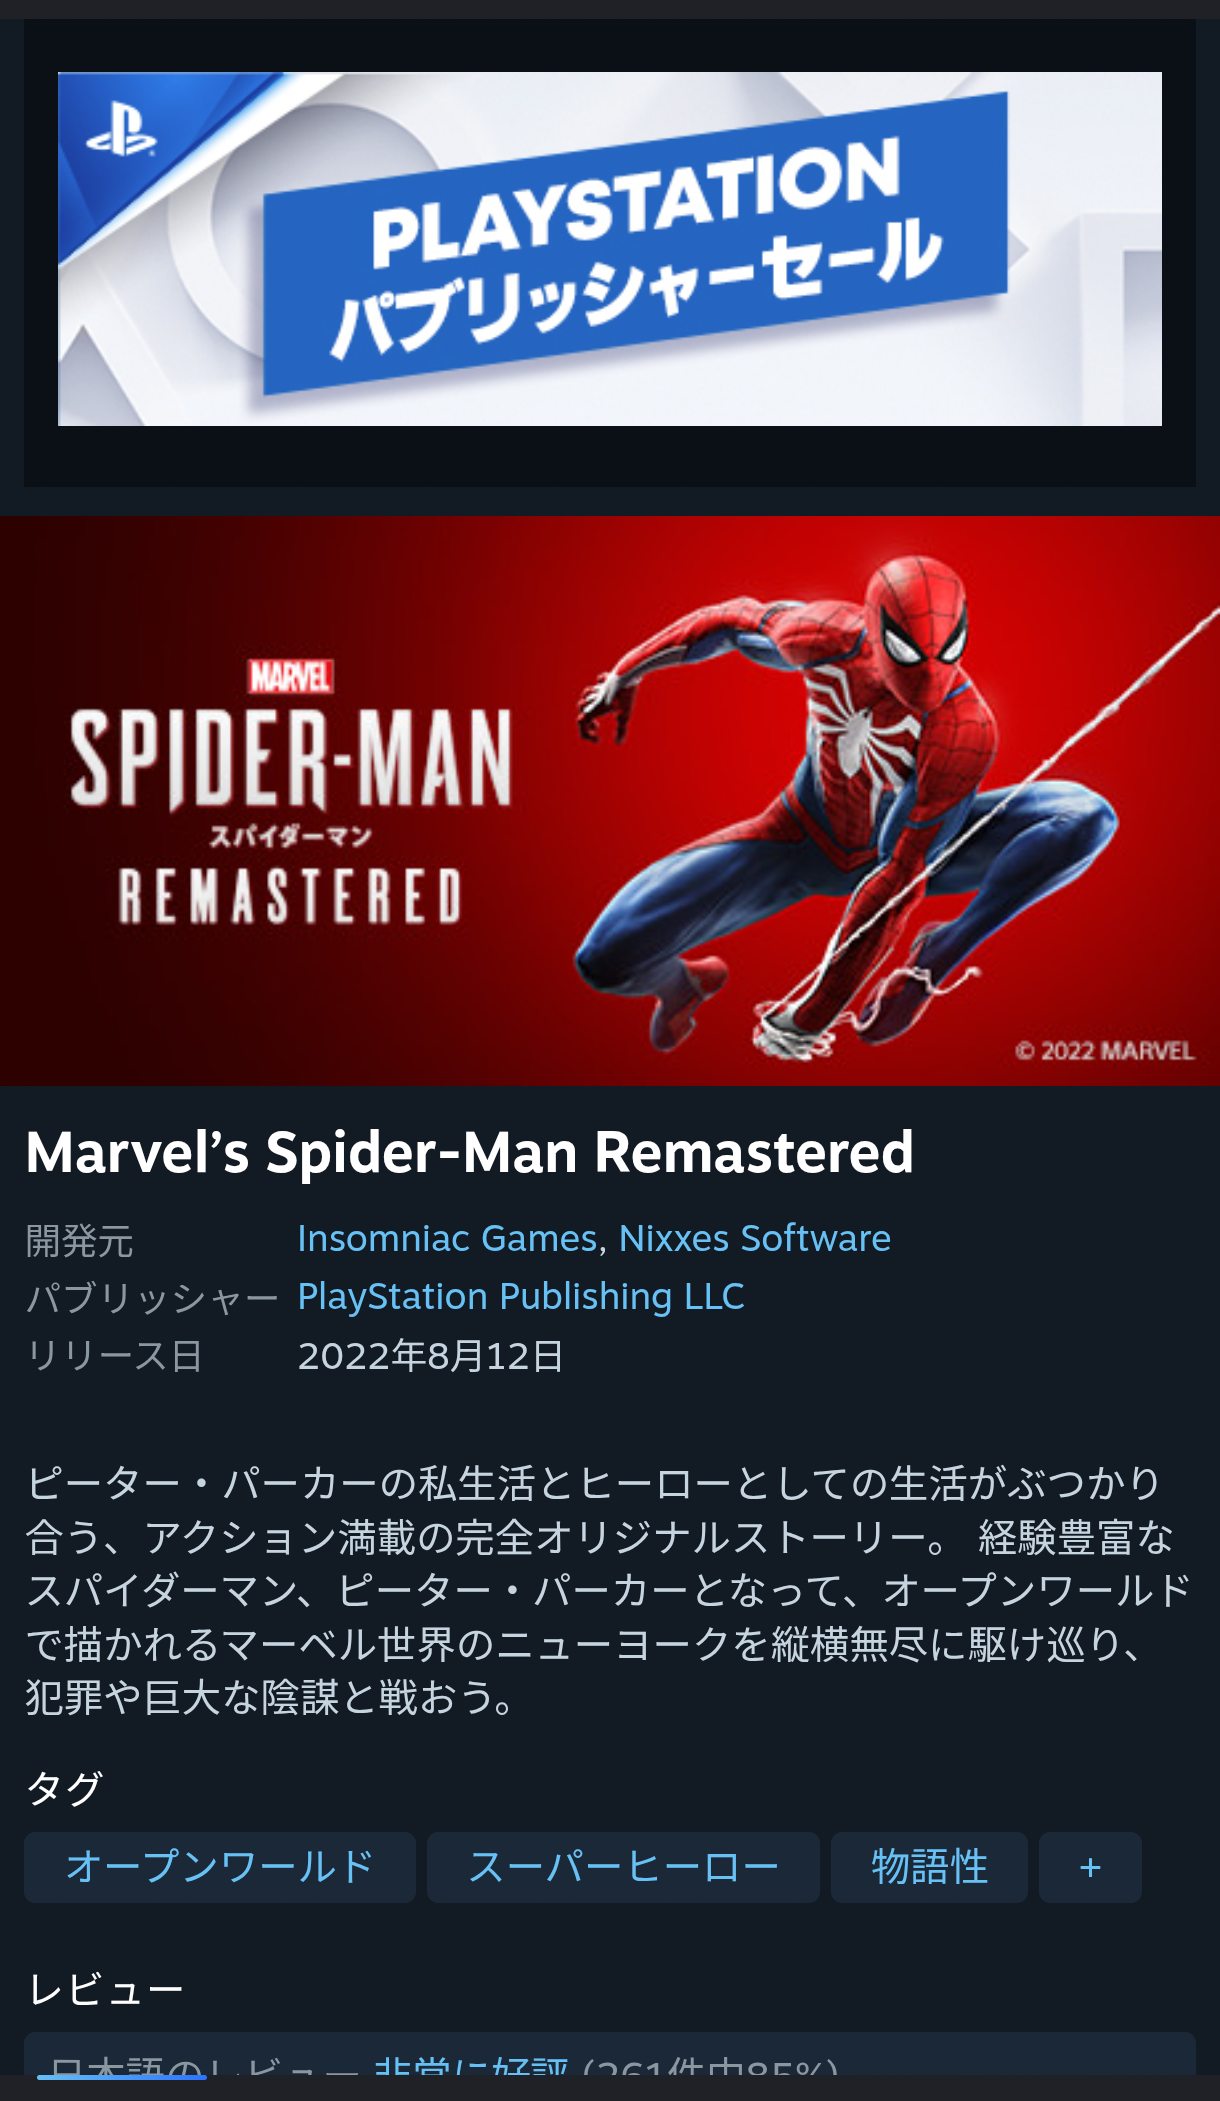Open the Spider-Man Remastered header image
This screenshot has width=1220, height=2101.
tap(610, 800)
